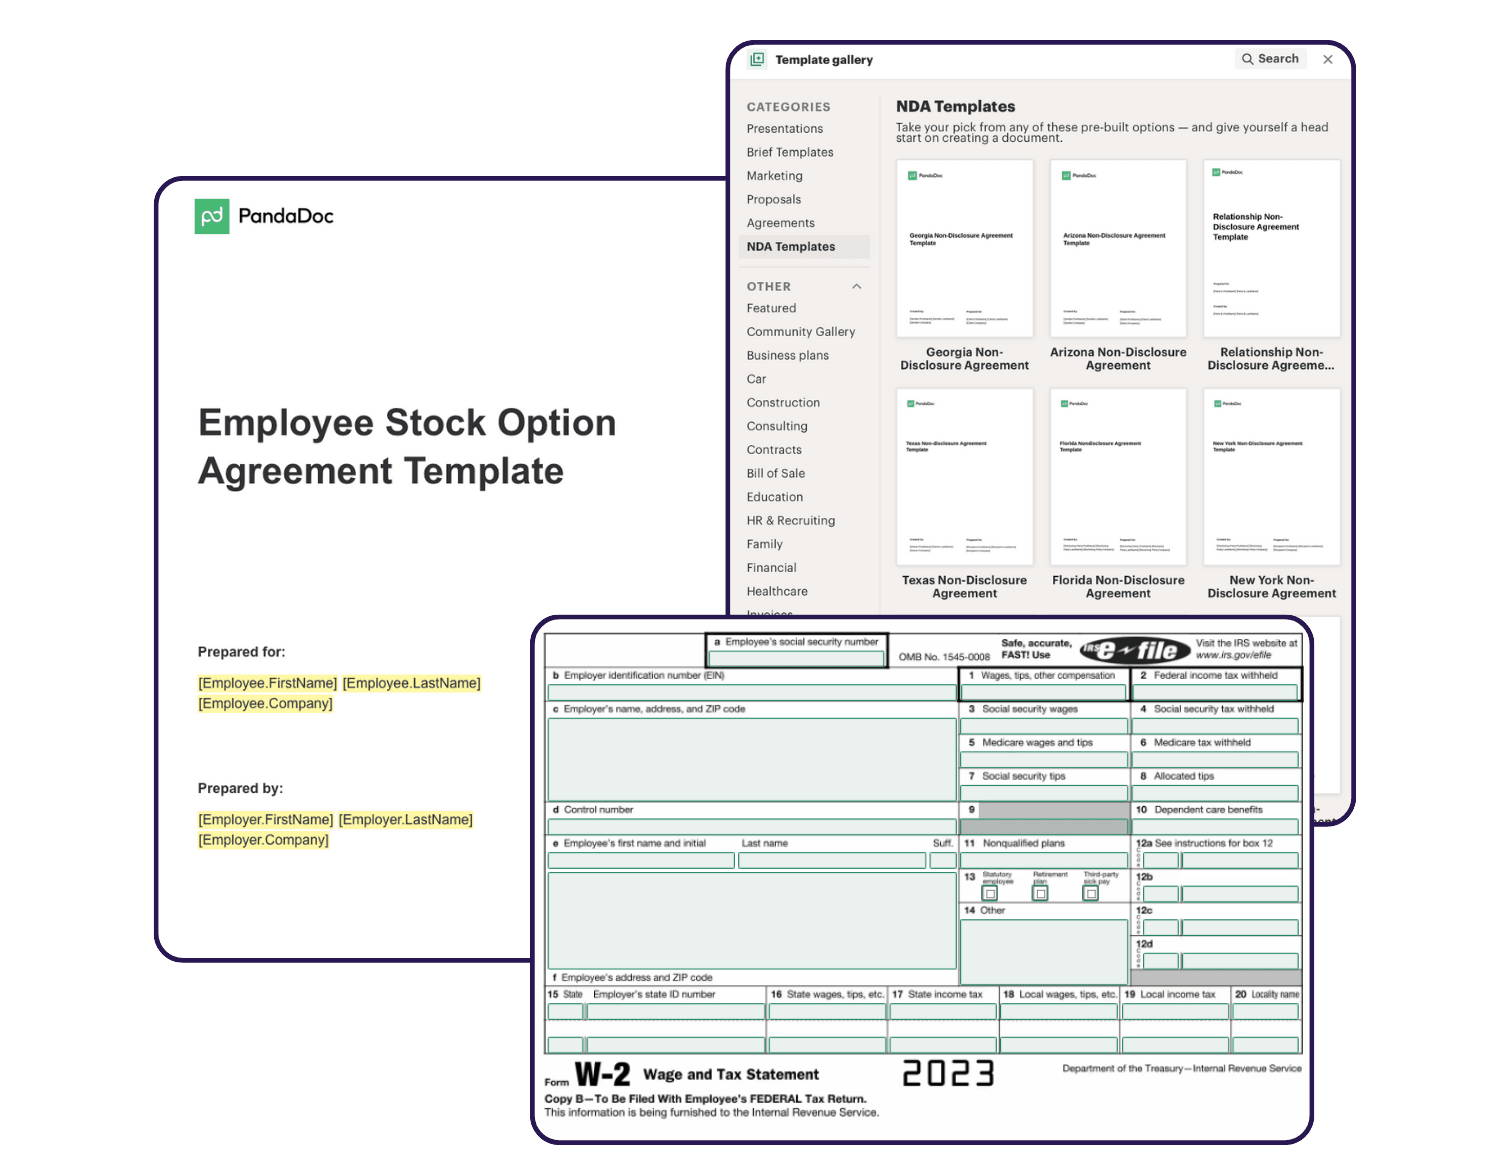Click [Employee.FirstName] placeholder field
The height and width of the screenshot is (1176, 1500).
coord(268,683)
